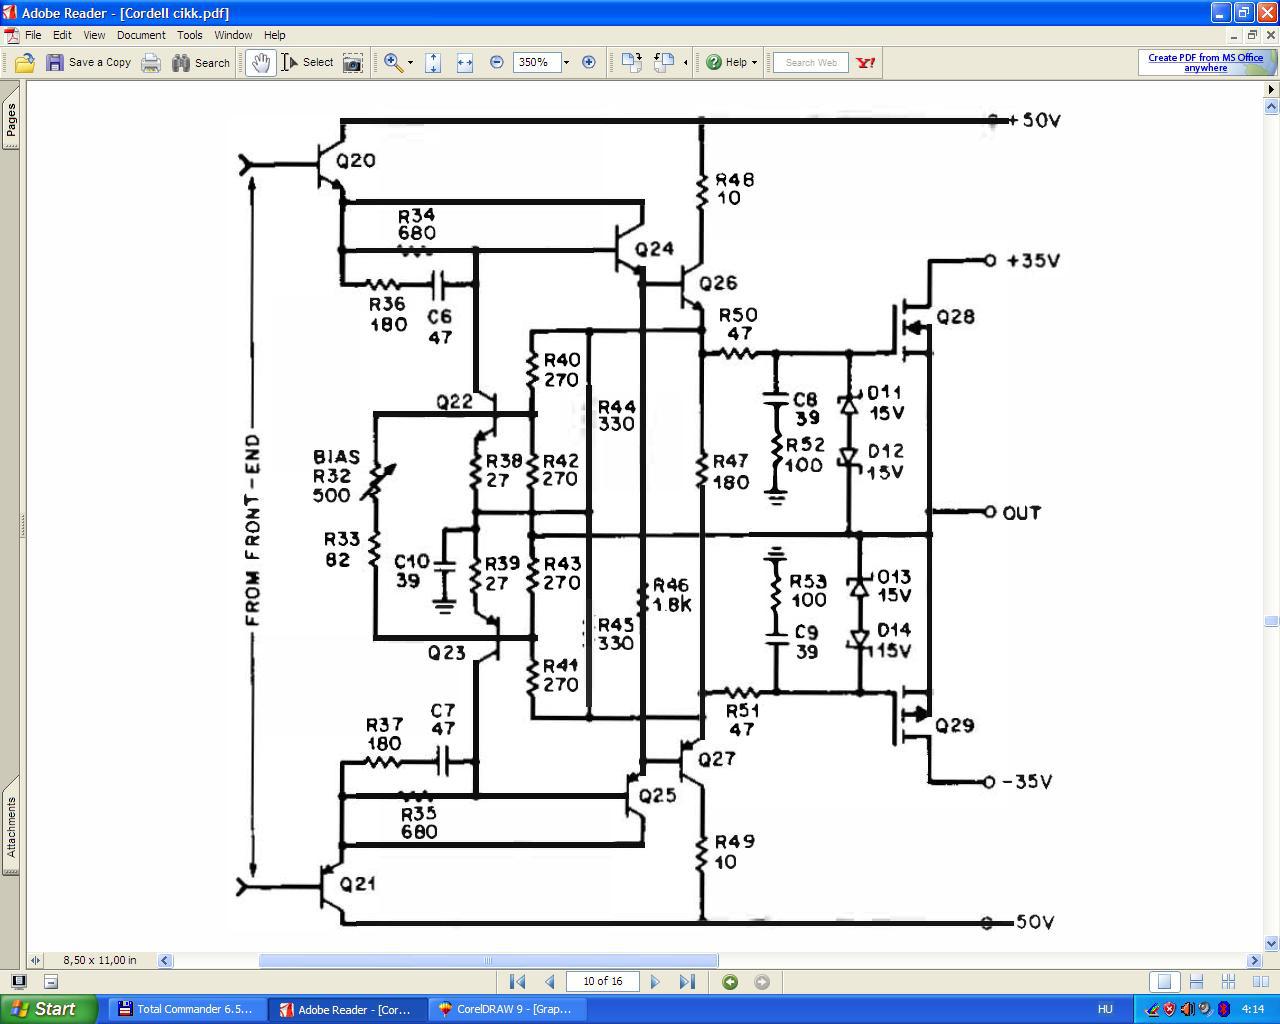
Task: Click the Bluetooth tray icon
Action: point(1224,1009)
